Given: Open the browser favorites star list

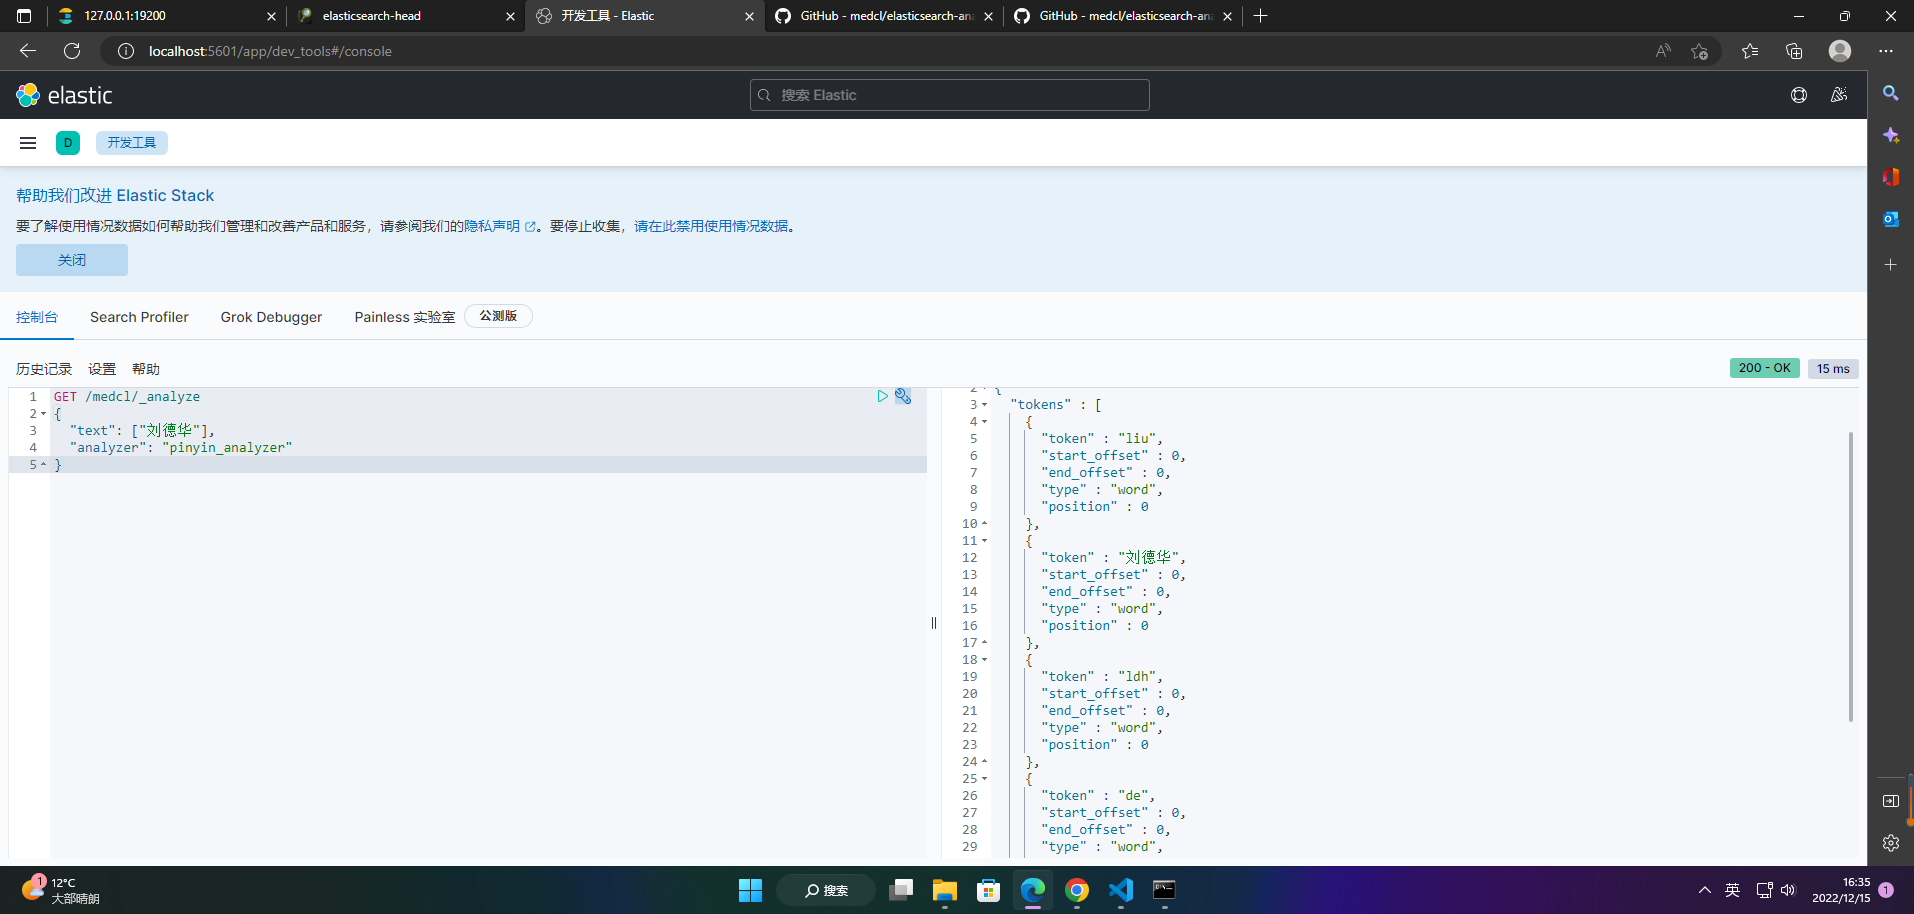Looking at the screenshot, I should point(1749,51).
